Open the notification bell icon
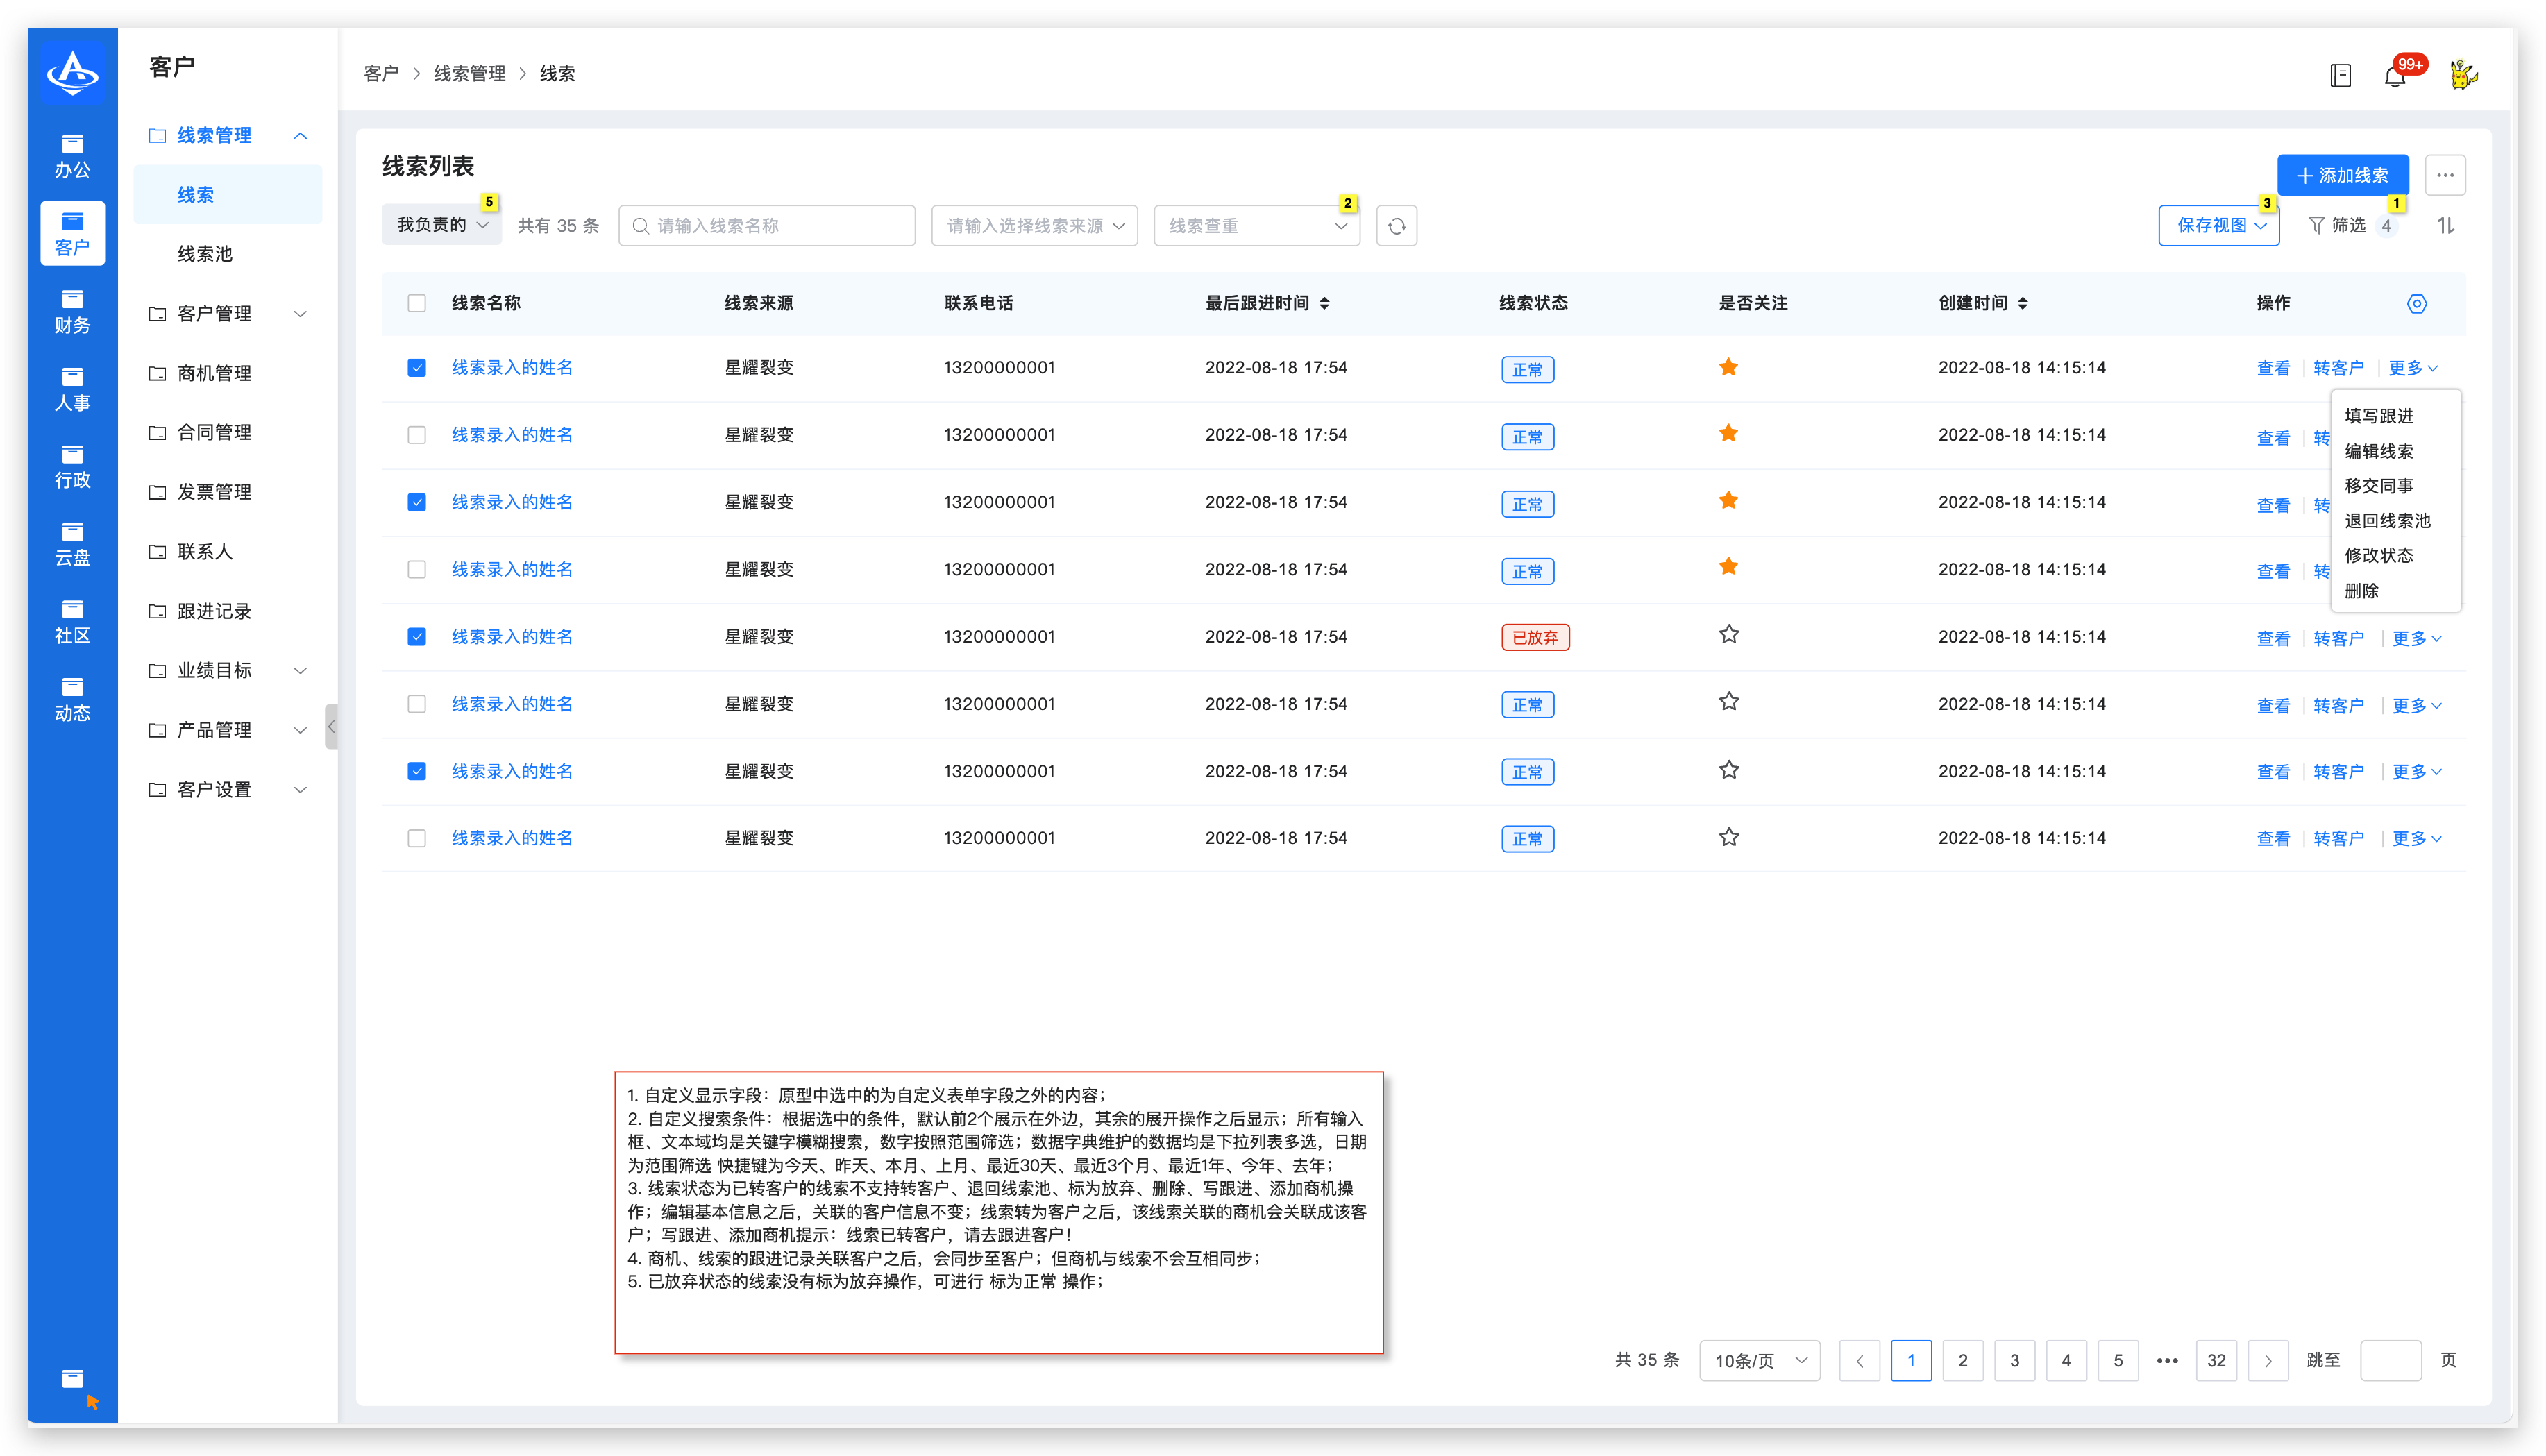This screenshot has height=1456, width=2546. pyautogui.click(x=2396, y=75)
